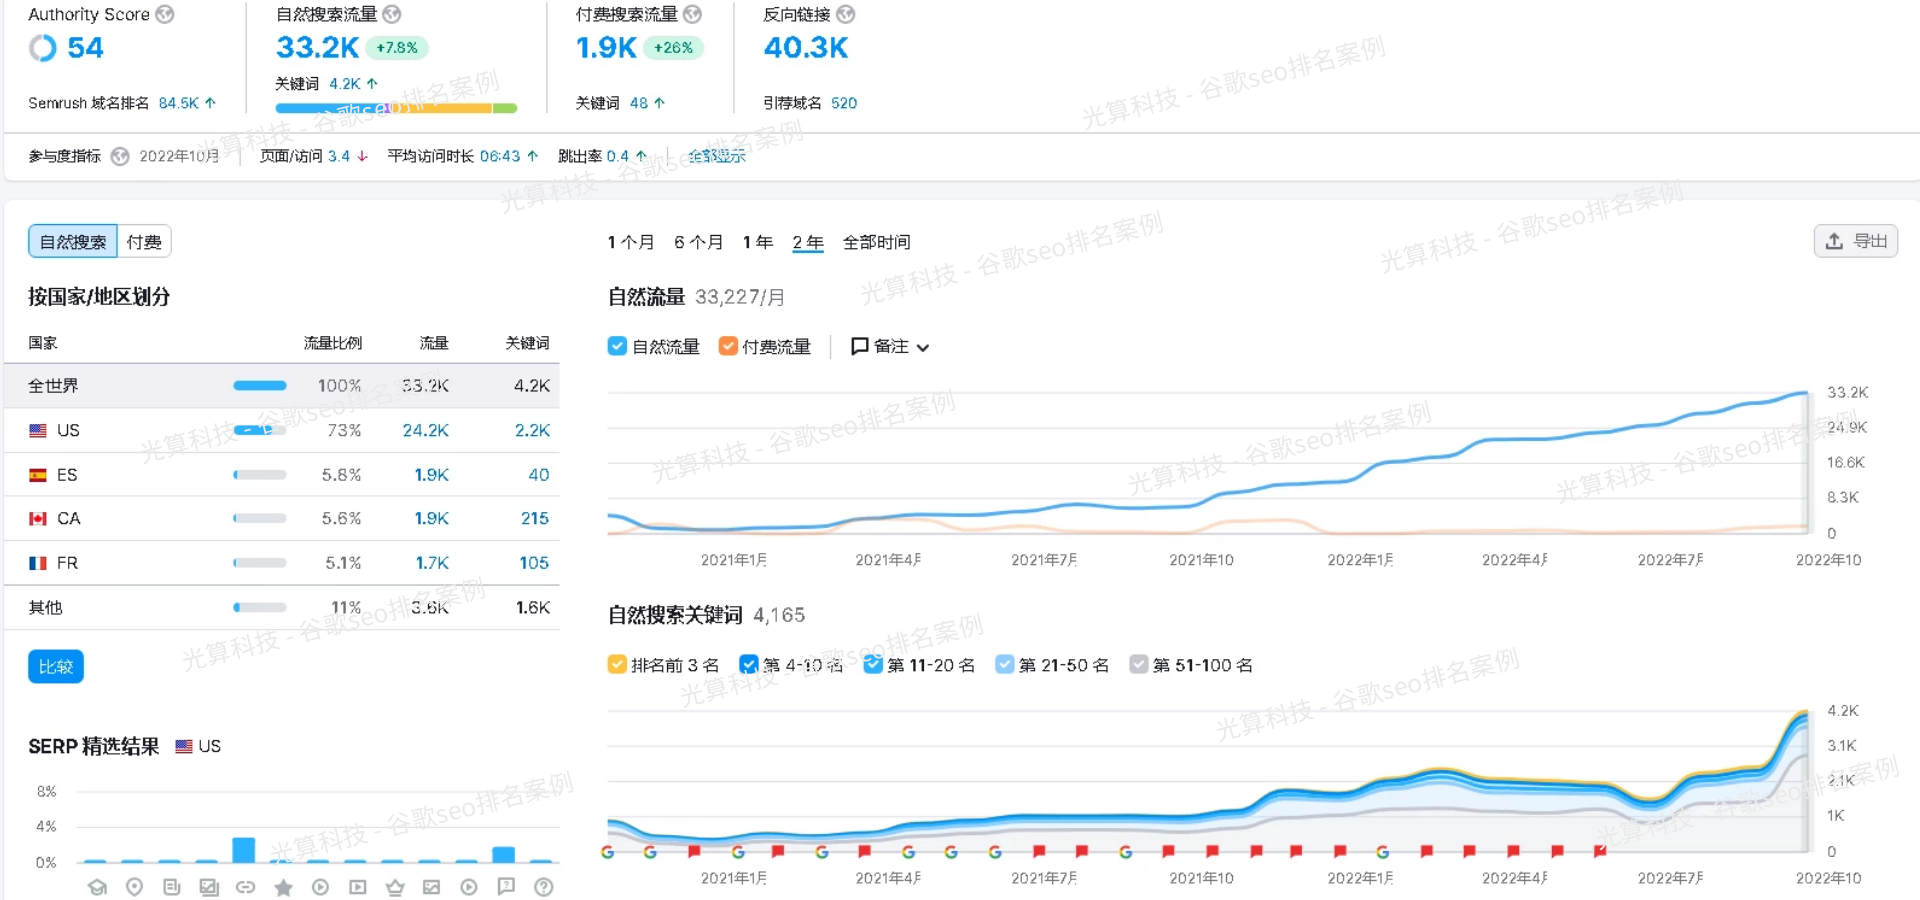Viewport: 1920px width, 900px height.
Task: Toggle the 付费流量 checkbox
Action: pos(728,346)
